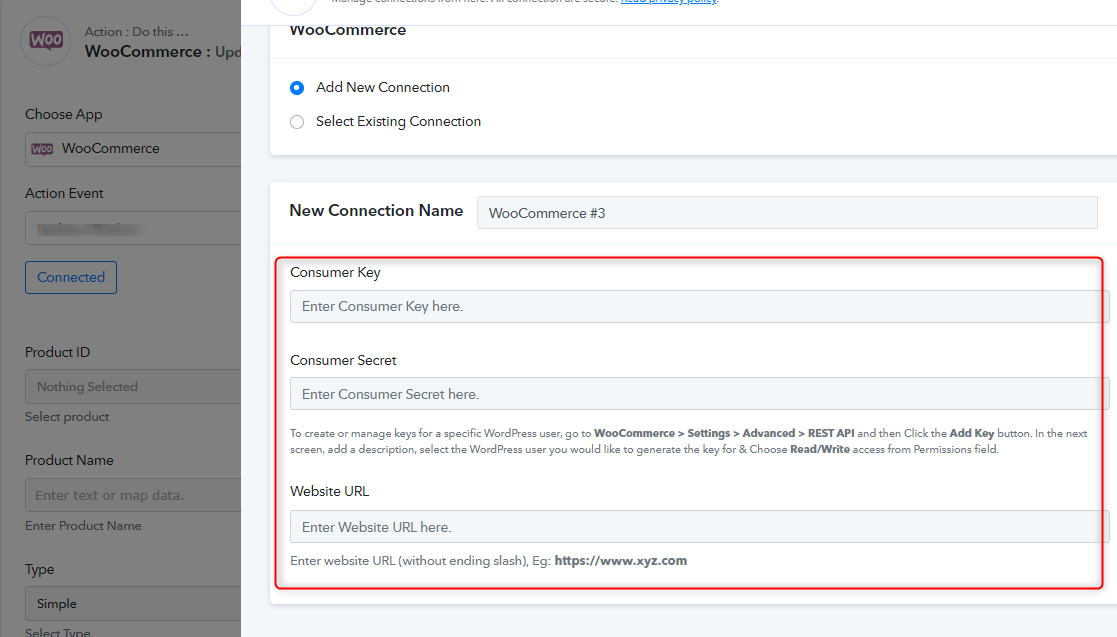The image size is (1117, 637).
Task: Focus the Consumer Secret input field
Action: (699, 394)
